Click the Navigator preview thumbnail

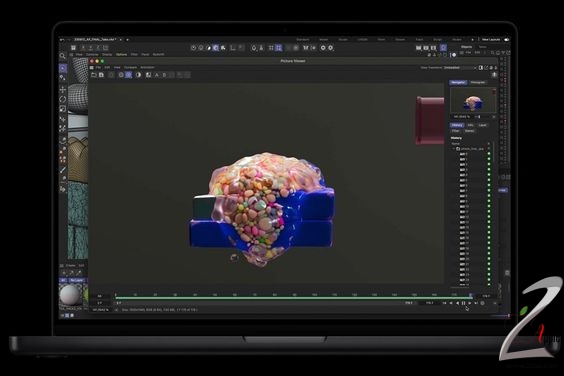pos(473,100)
